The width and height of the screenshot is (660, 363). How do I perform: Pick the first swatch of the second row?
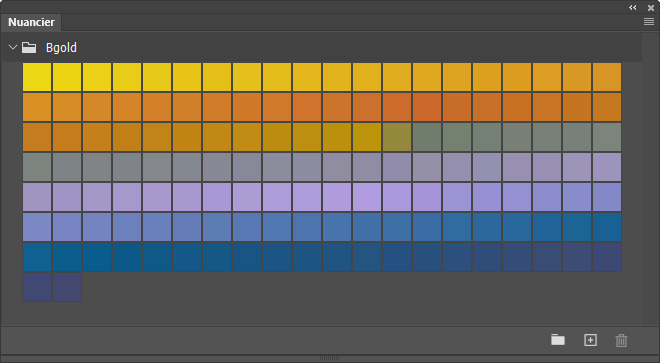coord(37,107)
